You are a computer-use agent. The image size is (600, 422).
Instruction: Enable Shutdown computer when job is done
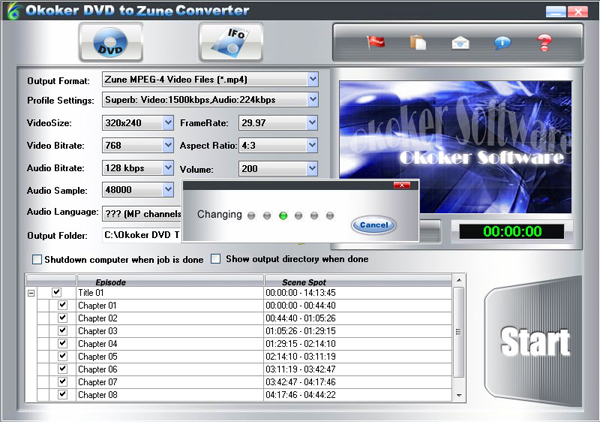pyautogui.click(x=37, y=259)
